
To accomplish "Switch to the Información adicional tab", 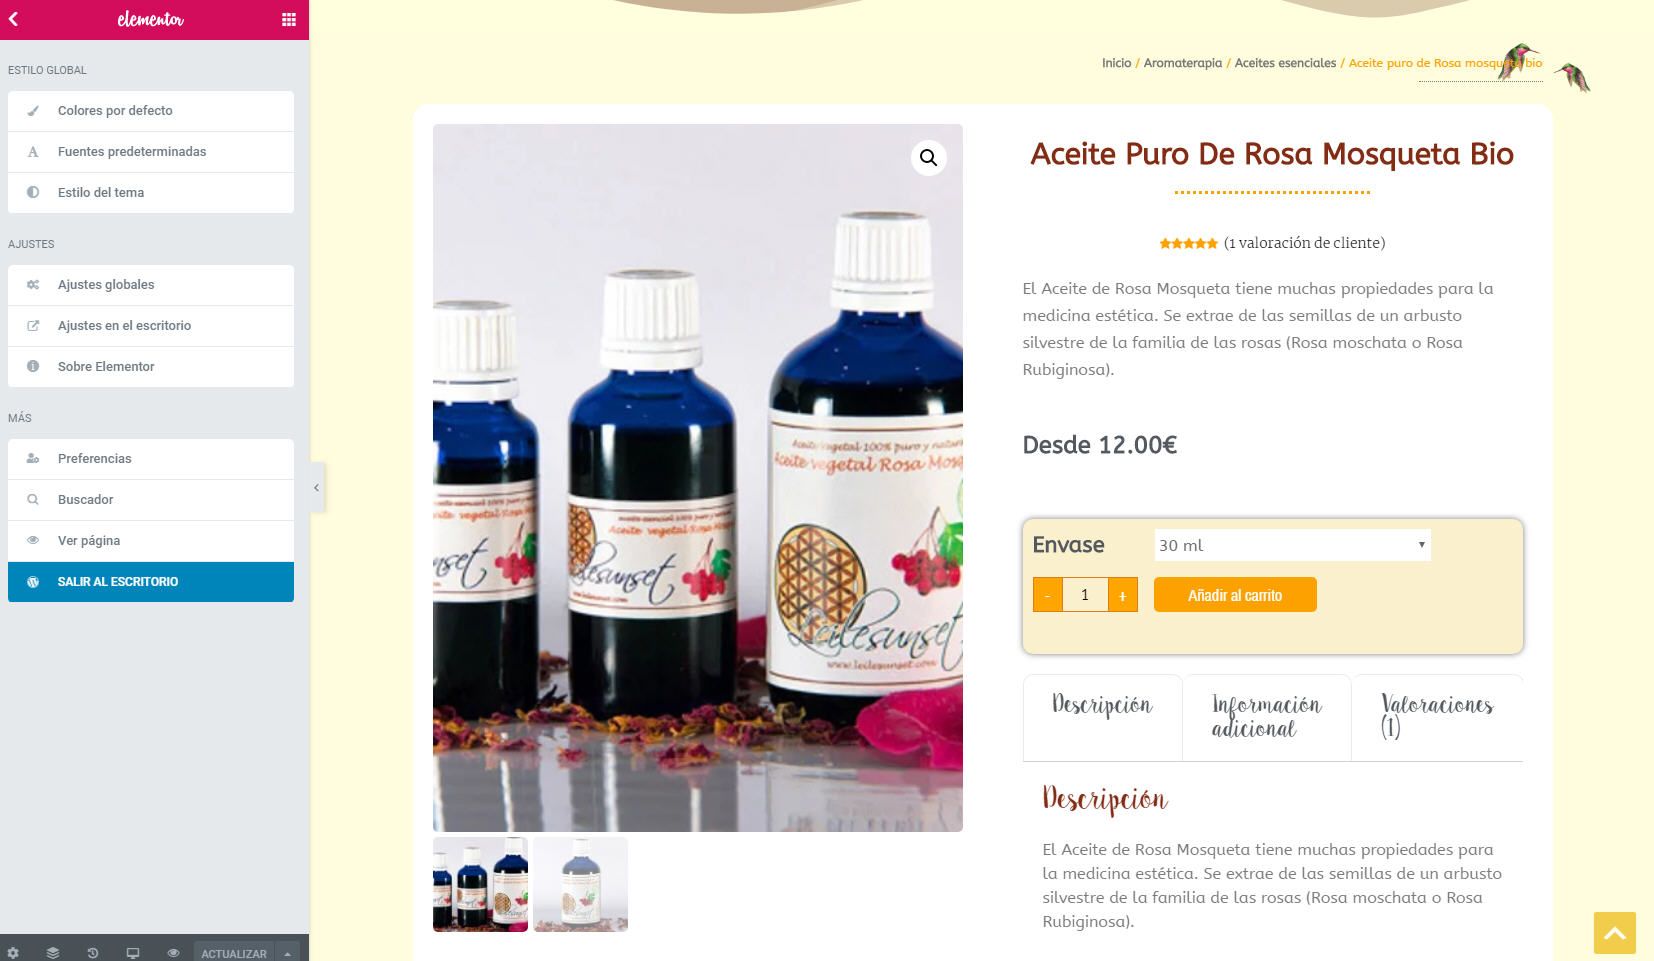I will (x=1267, y=717).
